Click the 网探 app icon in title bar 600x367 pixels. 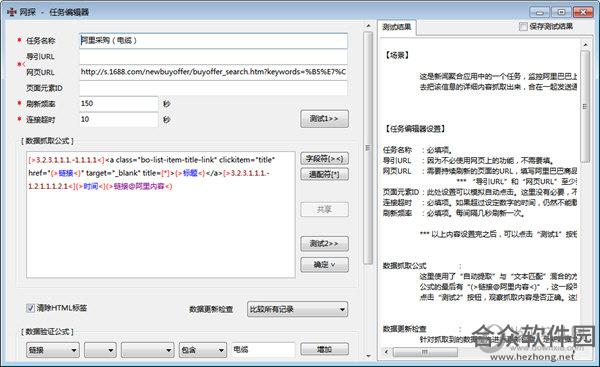click(11, 12)
